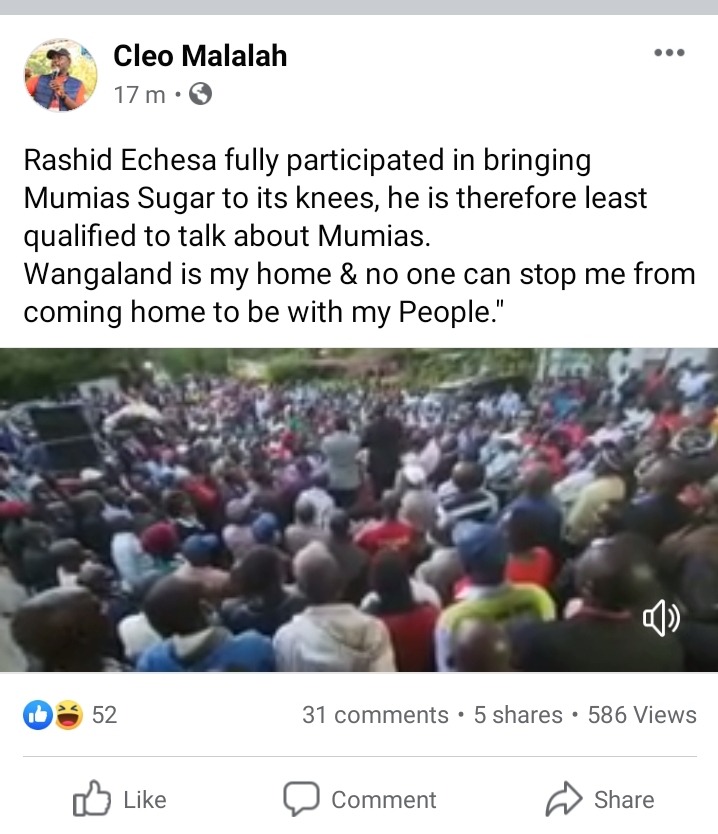Click the 586 Views count
718x834 pixels.
[x=642, y=715]
